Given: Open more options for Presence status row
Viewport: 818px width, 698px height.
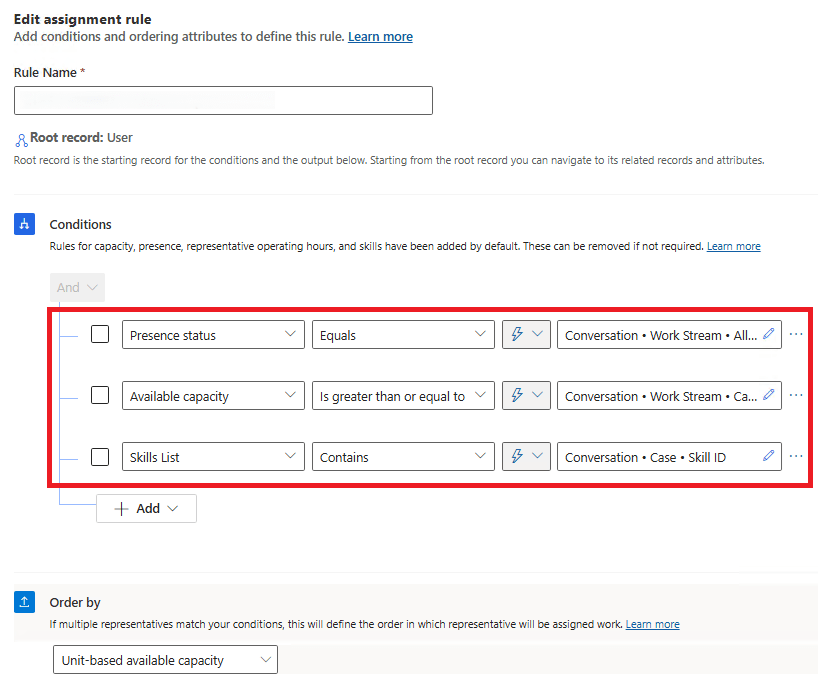Looking at the screenshot, I should [x=796, y=335].
